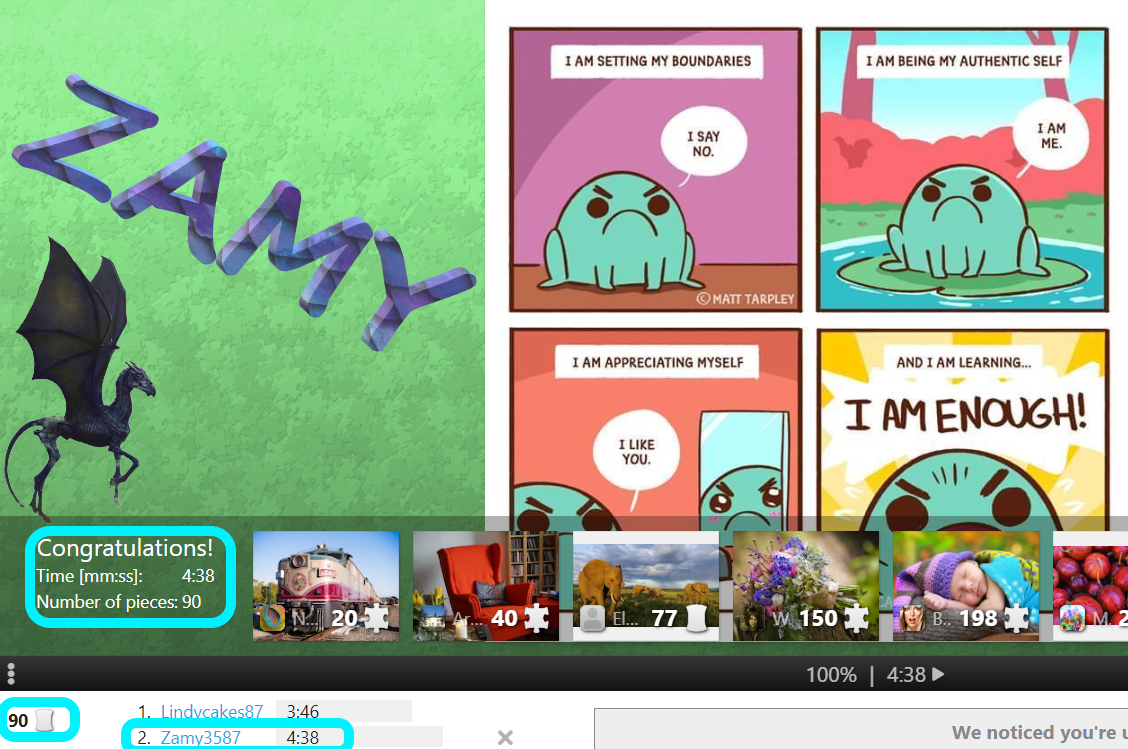
Task: Close the notice with the X icon
Action: [x=505, y=737]
